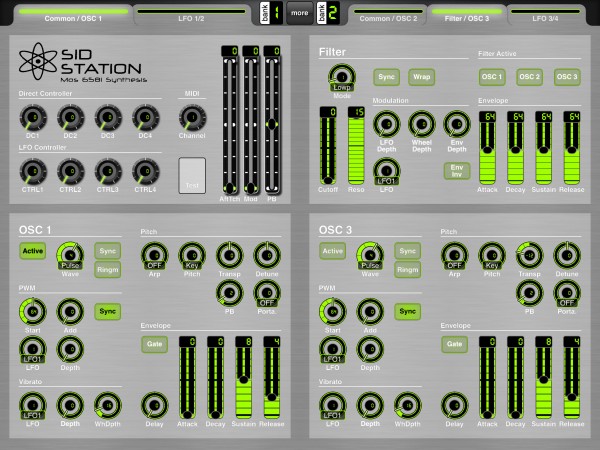Click the DC2 knob
The height and width of the screenshot is (450, 600).
(x=70, y=117)
